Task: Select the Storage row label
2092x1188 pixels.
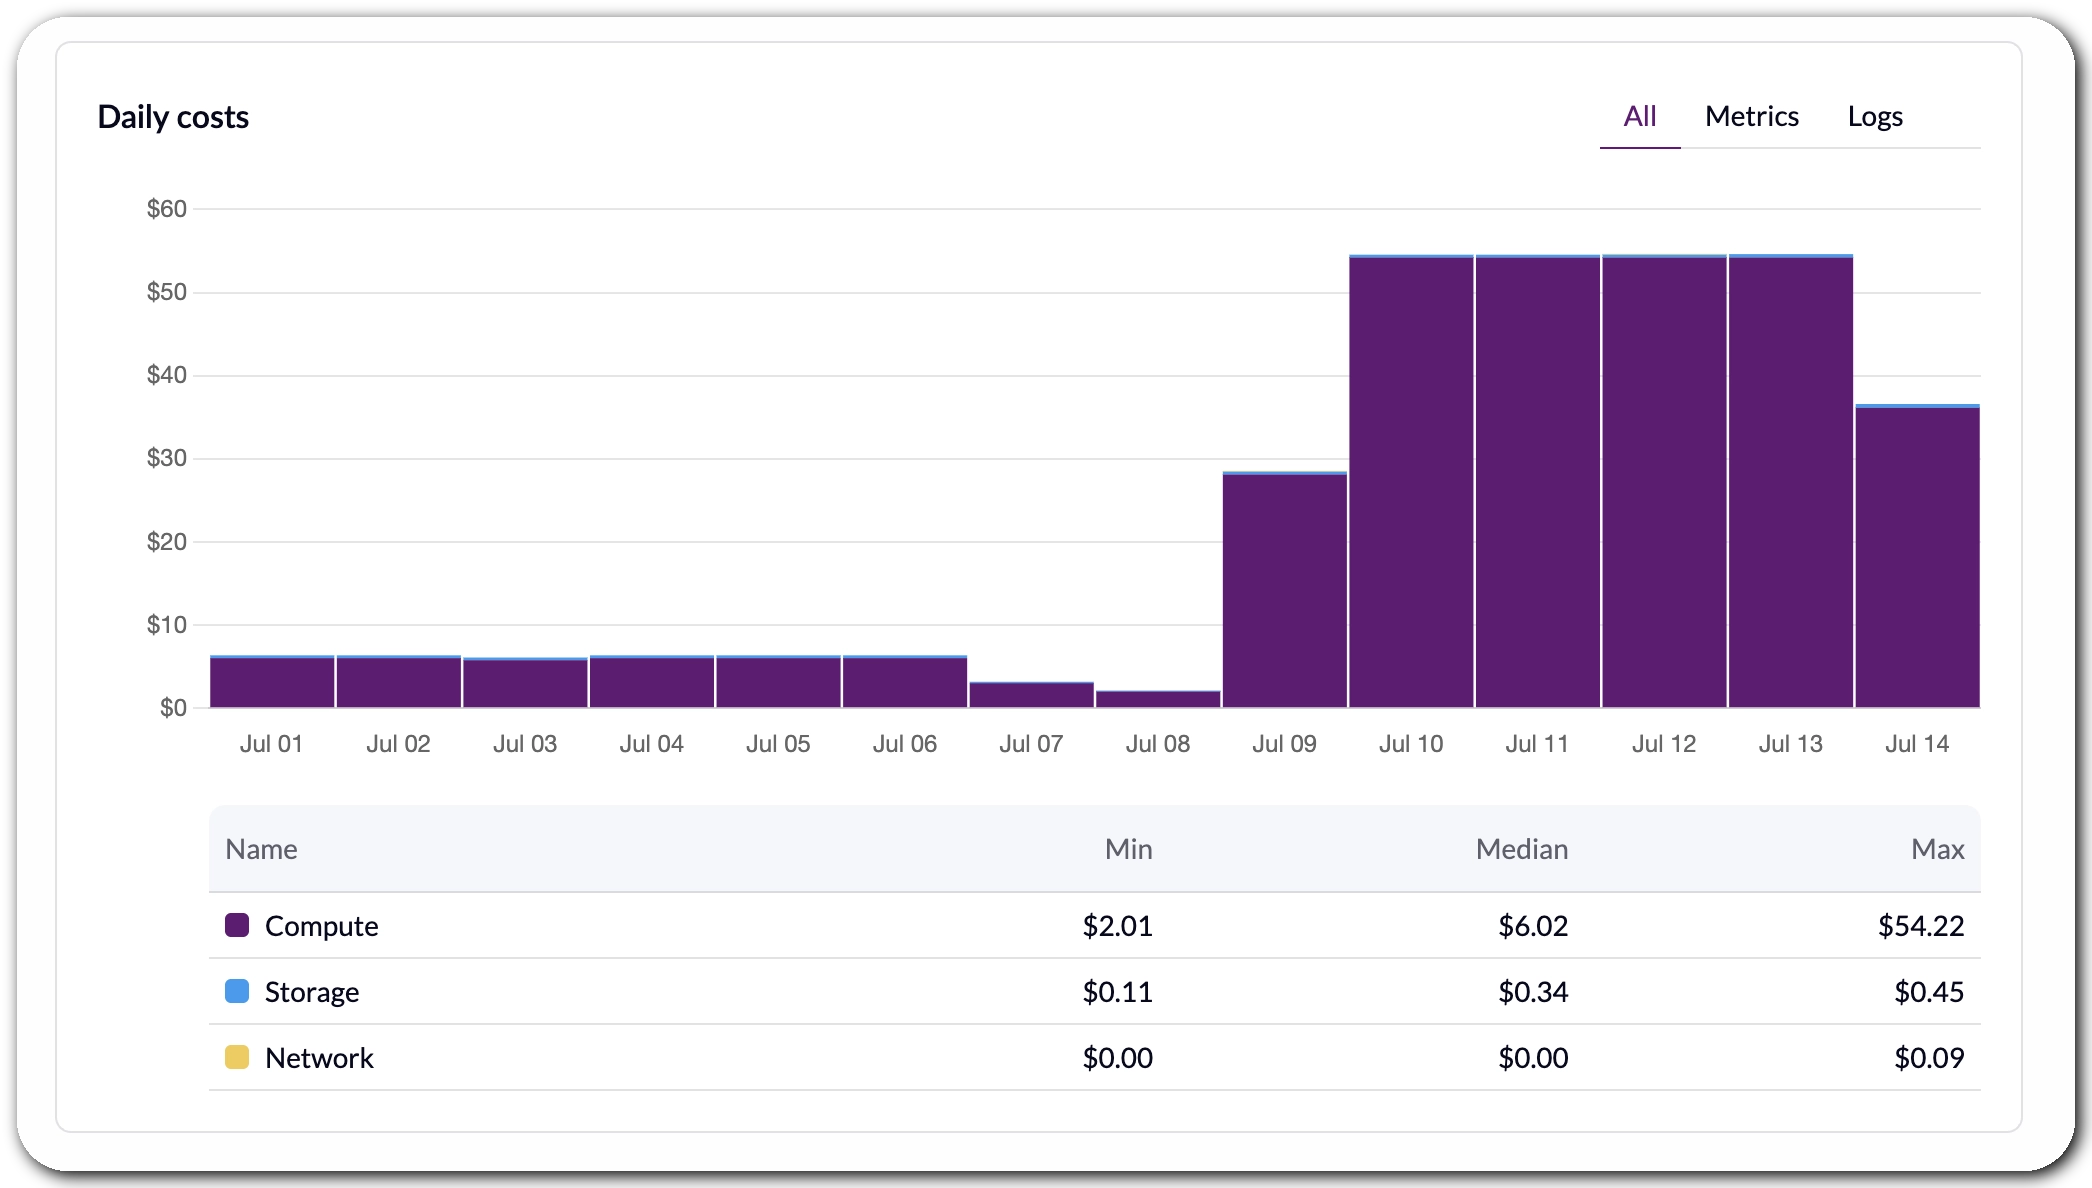Action: (312, 992)
